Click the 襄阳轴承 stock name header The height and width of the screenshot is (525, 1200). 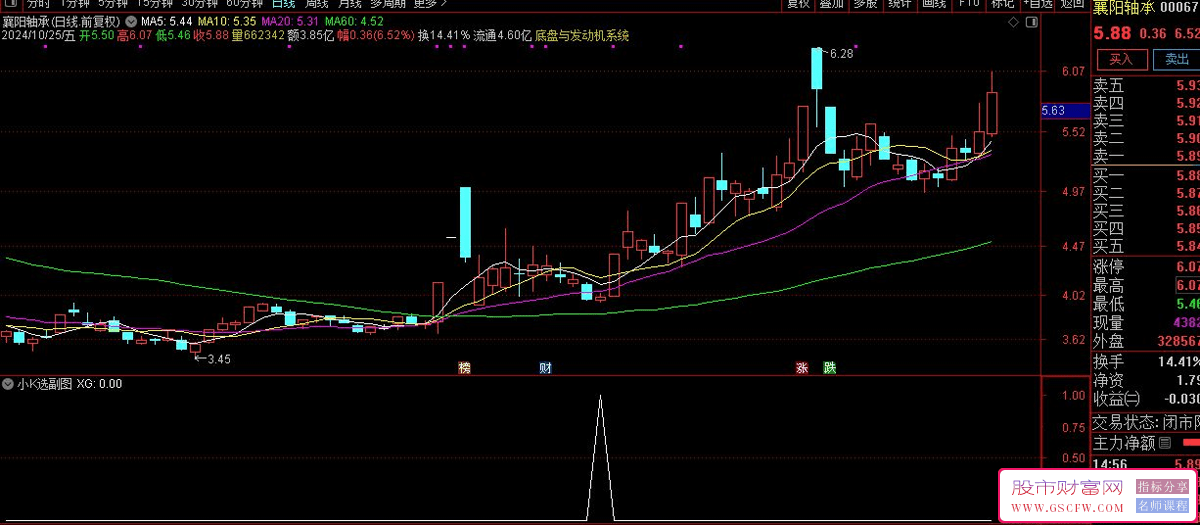1125,9
